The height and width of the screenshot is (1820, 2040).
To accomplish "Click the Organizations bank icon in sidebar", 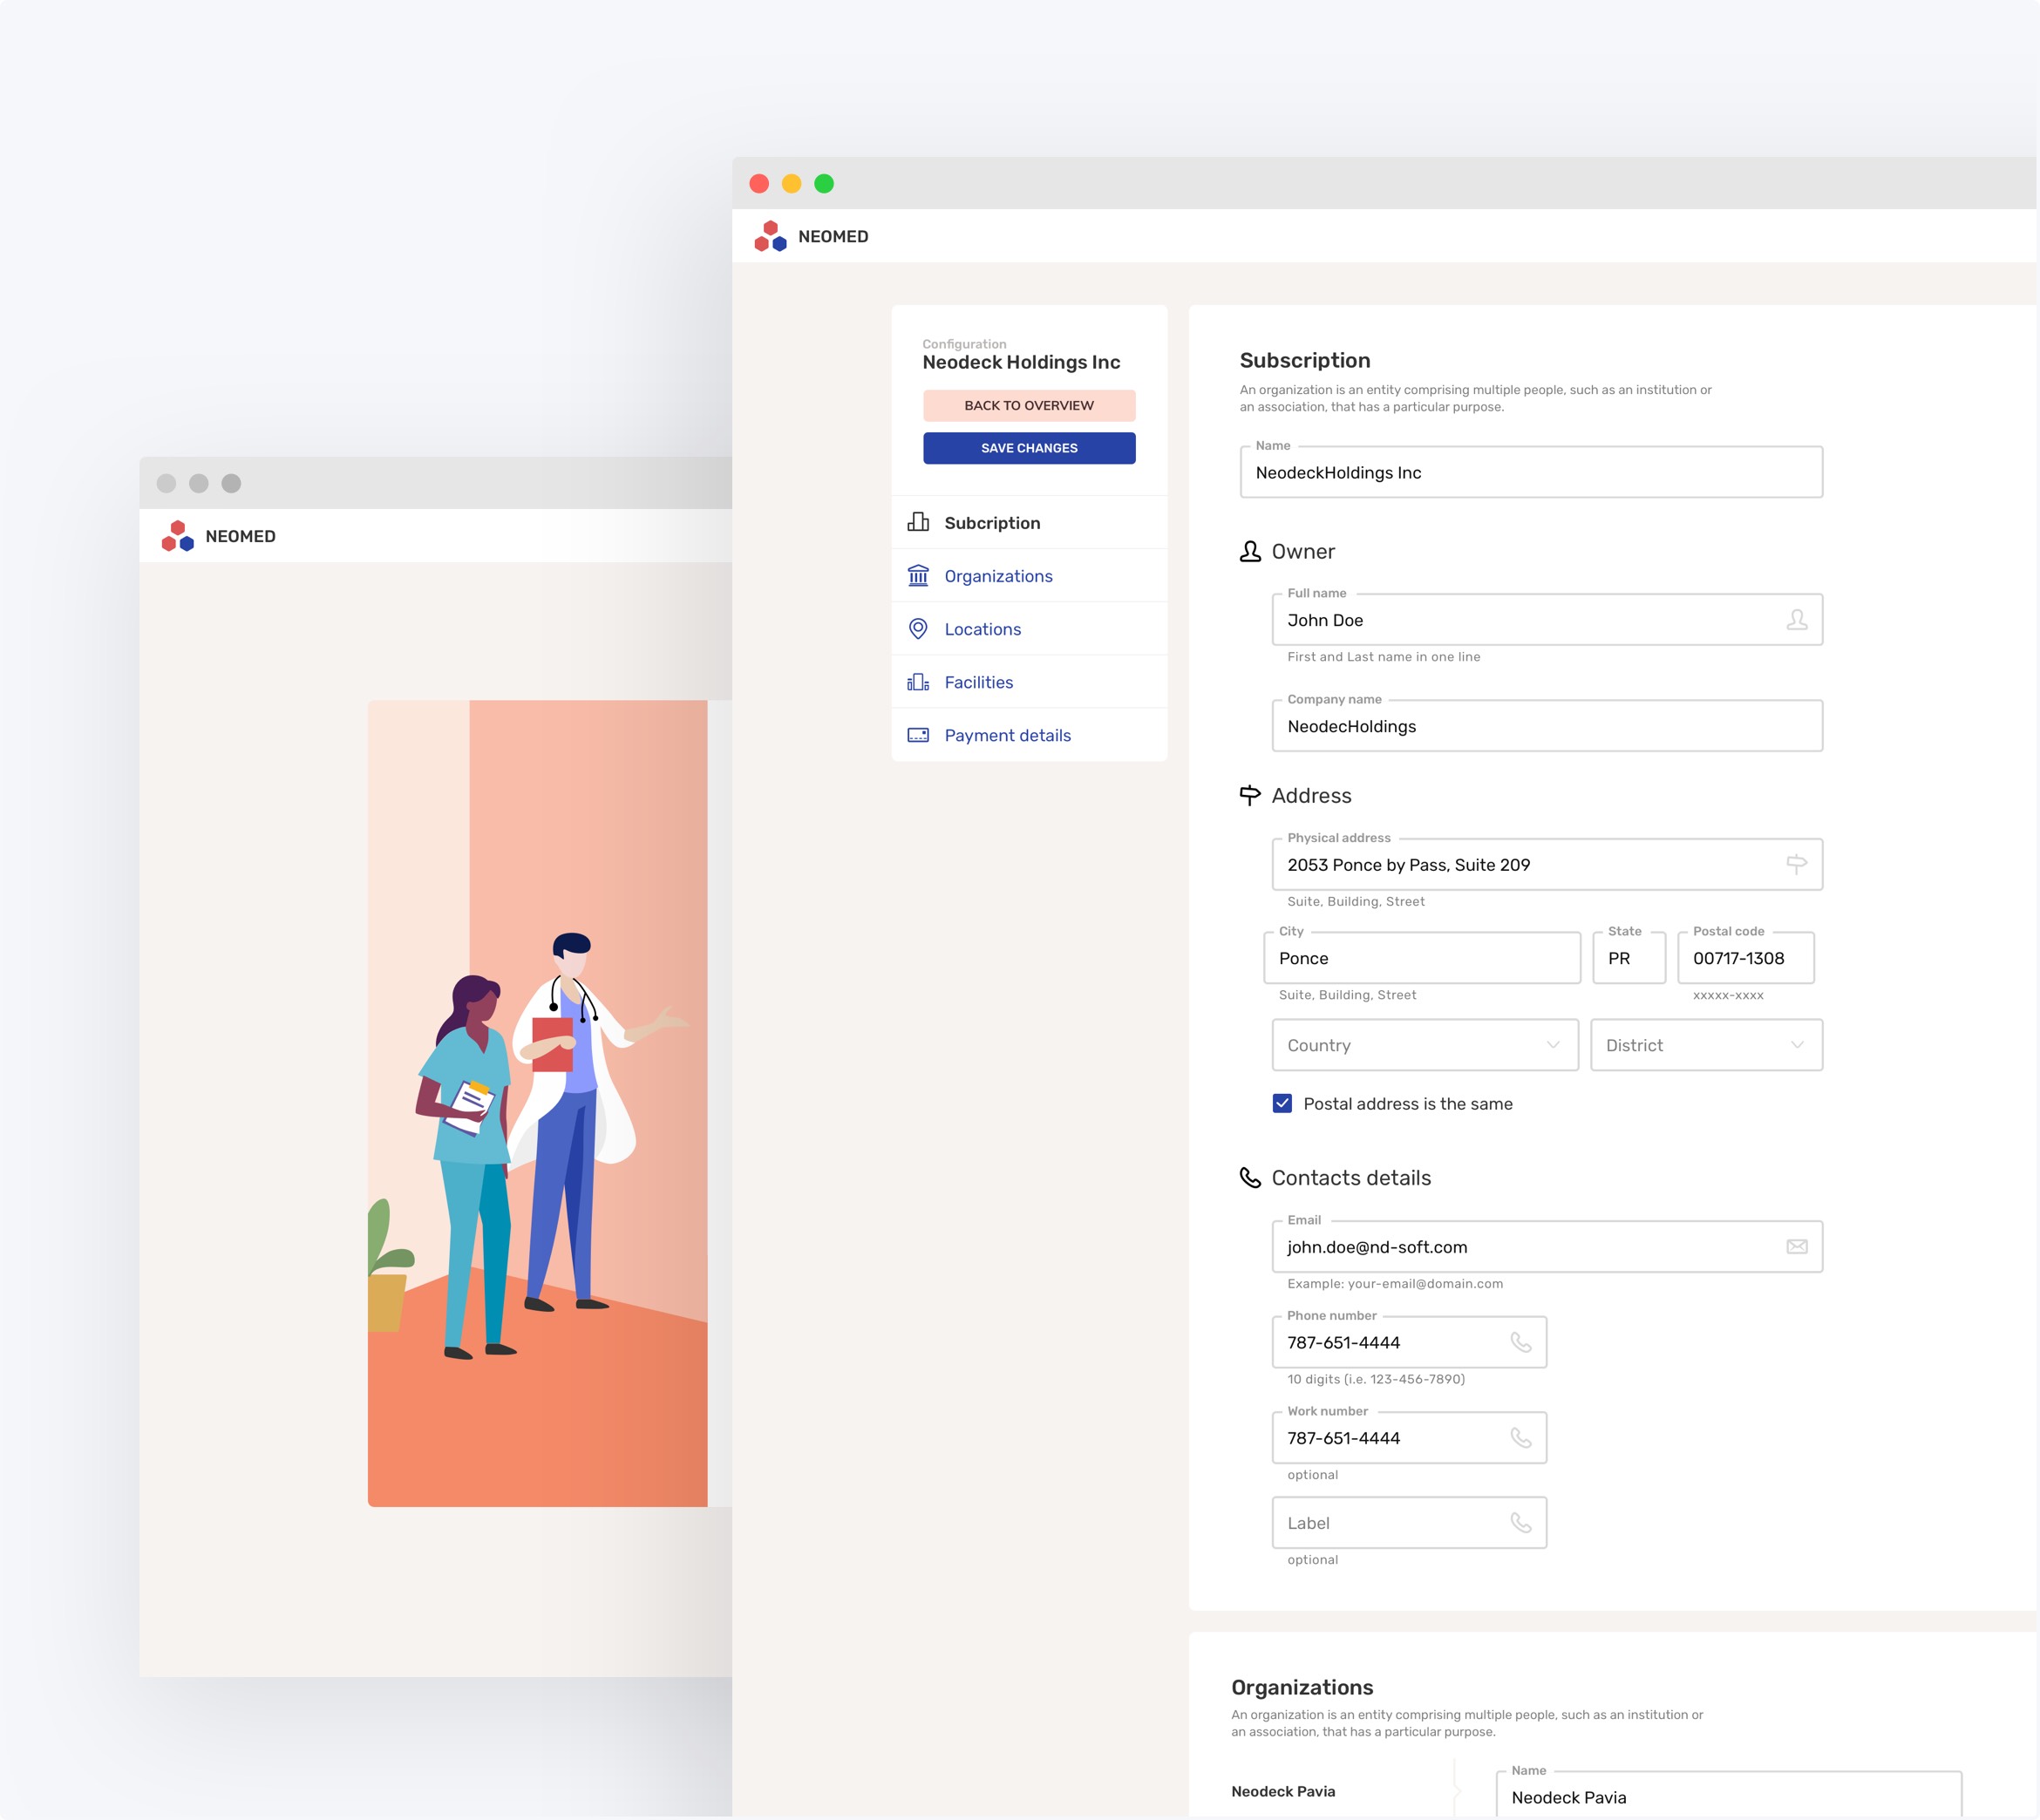I will pyautogui.click(x=917, y=575).
